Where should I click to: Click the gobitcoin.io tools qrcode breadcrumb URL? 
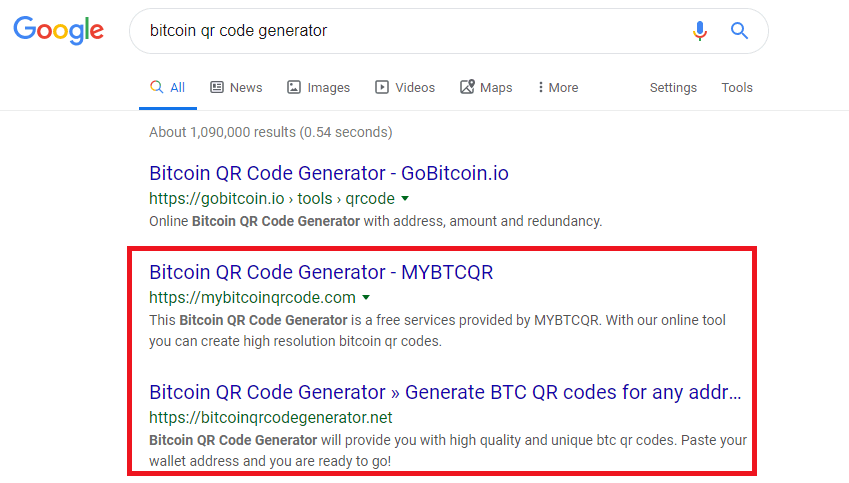(271, 198)
